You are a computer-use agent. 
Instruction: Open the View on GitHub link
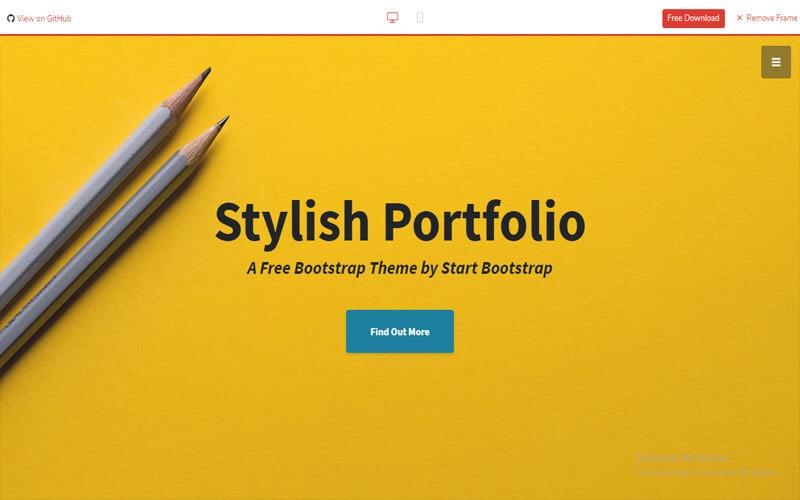[39, 18]
